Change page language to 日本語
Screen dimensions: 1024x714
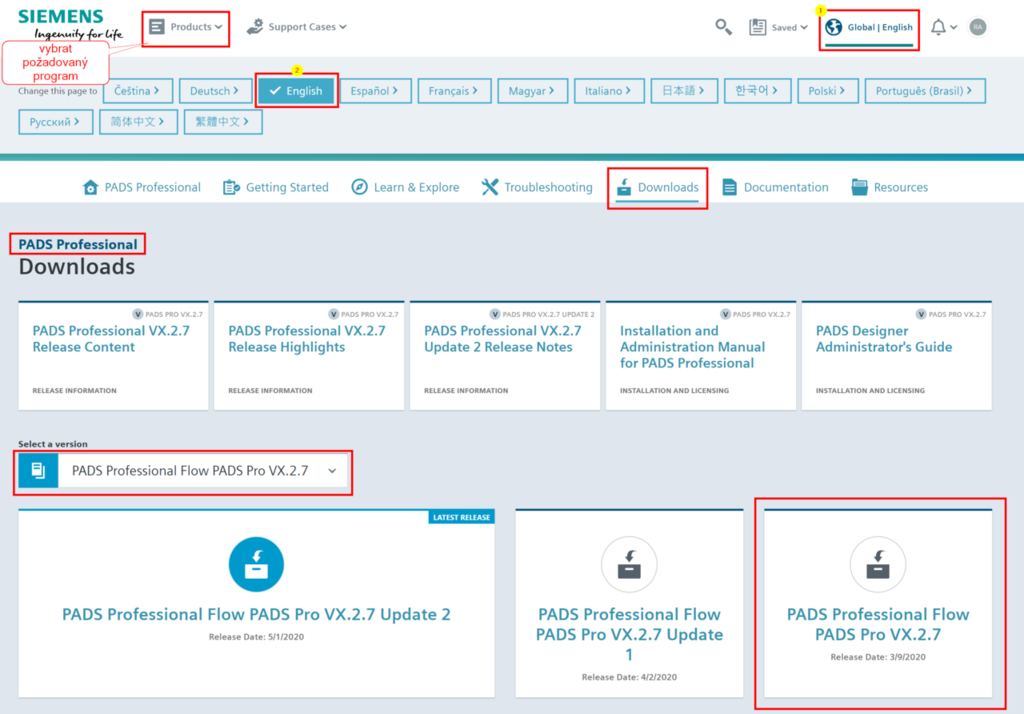click(x=684, y=91)
